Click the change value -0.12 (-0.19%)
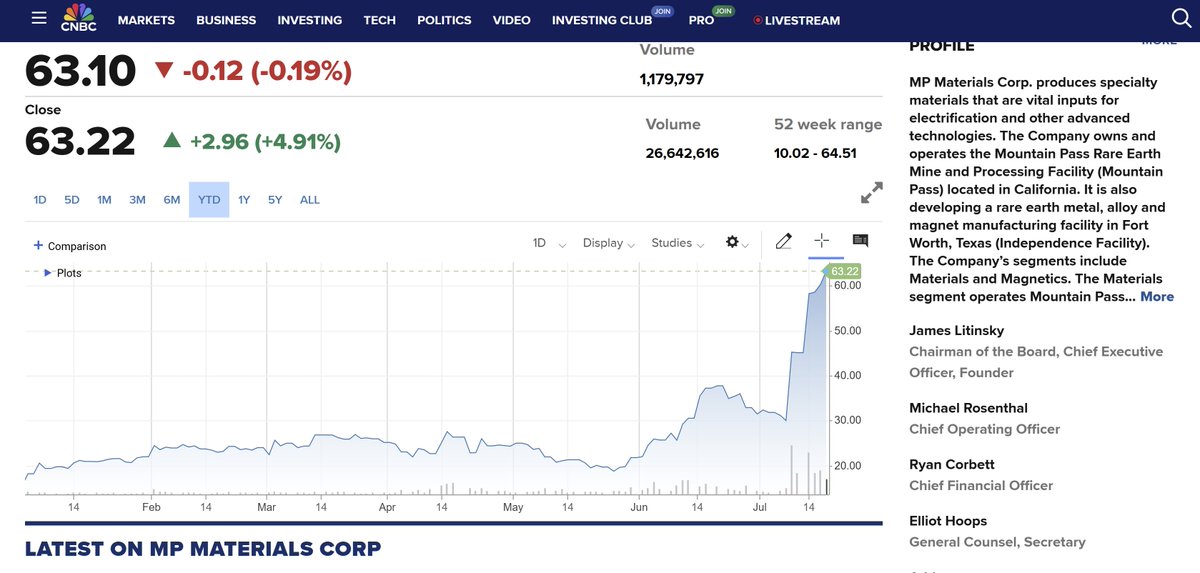 point(266,71)
